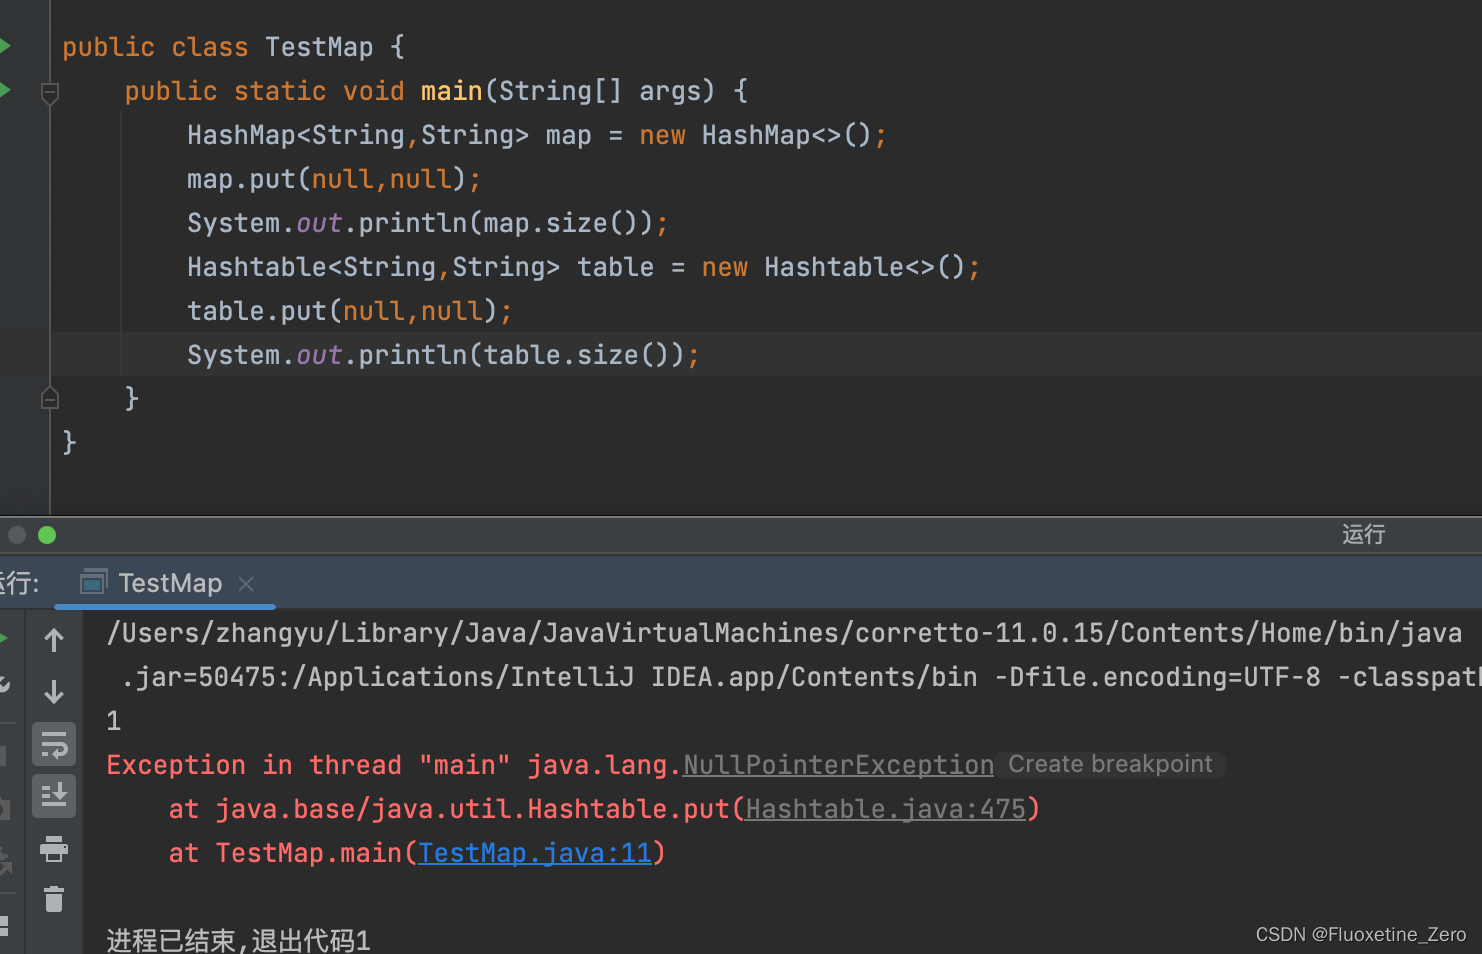Click the '进程已结束,退出代码1' console line
Image resolution: width=1482 pixels, height=954 pixels.
[238, 940]
